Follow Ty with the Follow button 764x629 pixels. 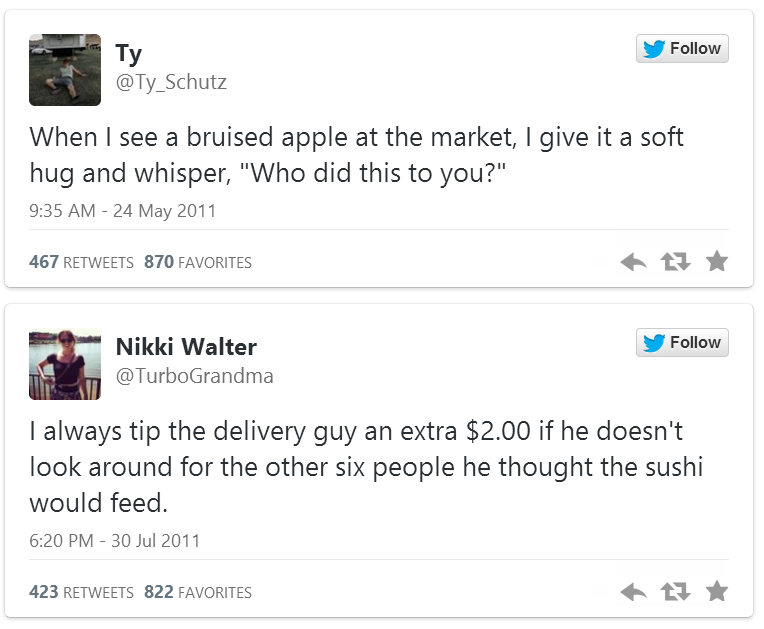pyautogui.click(x=682, y=49)
